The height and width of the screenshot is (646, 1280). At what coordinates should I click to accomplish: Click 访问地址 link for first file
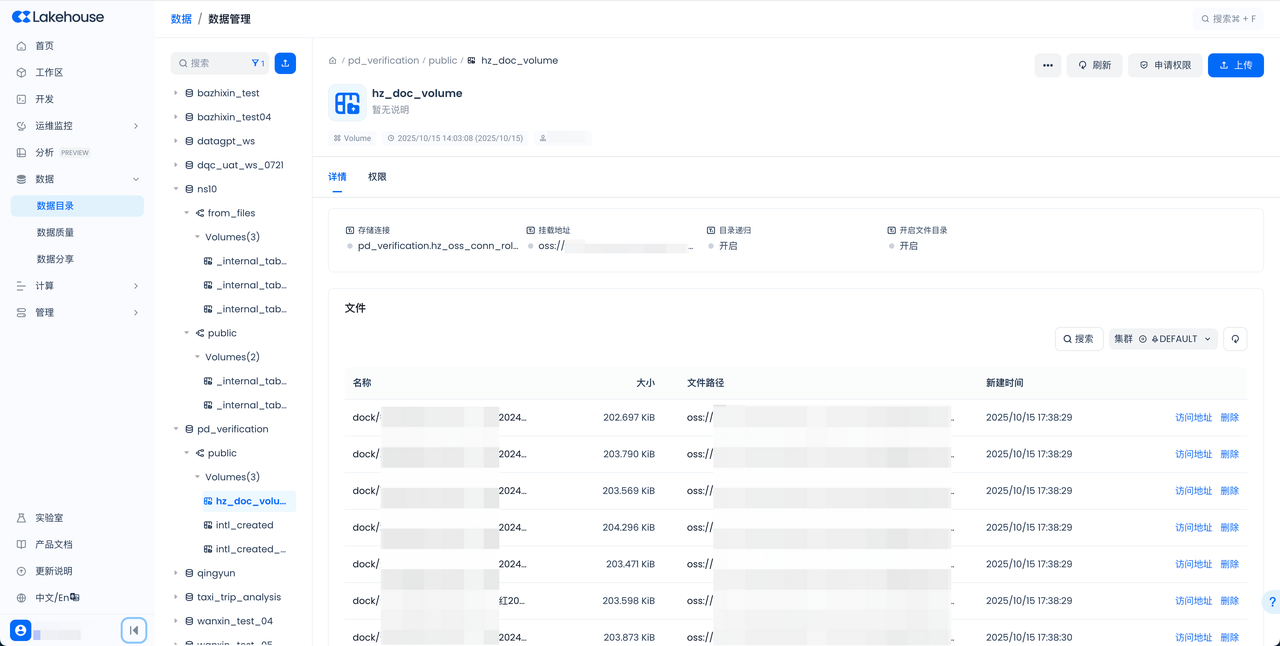coord(1193,418)
